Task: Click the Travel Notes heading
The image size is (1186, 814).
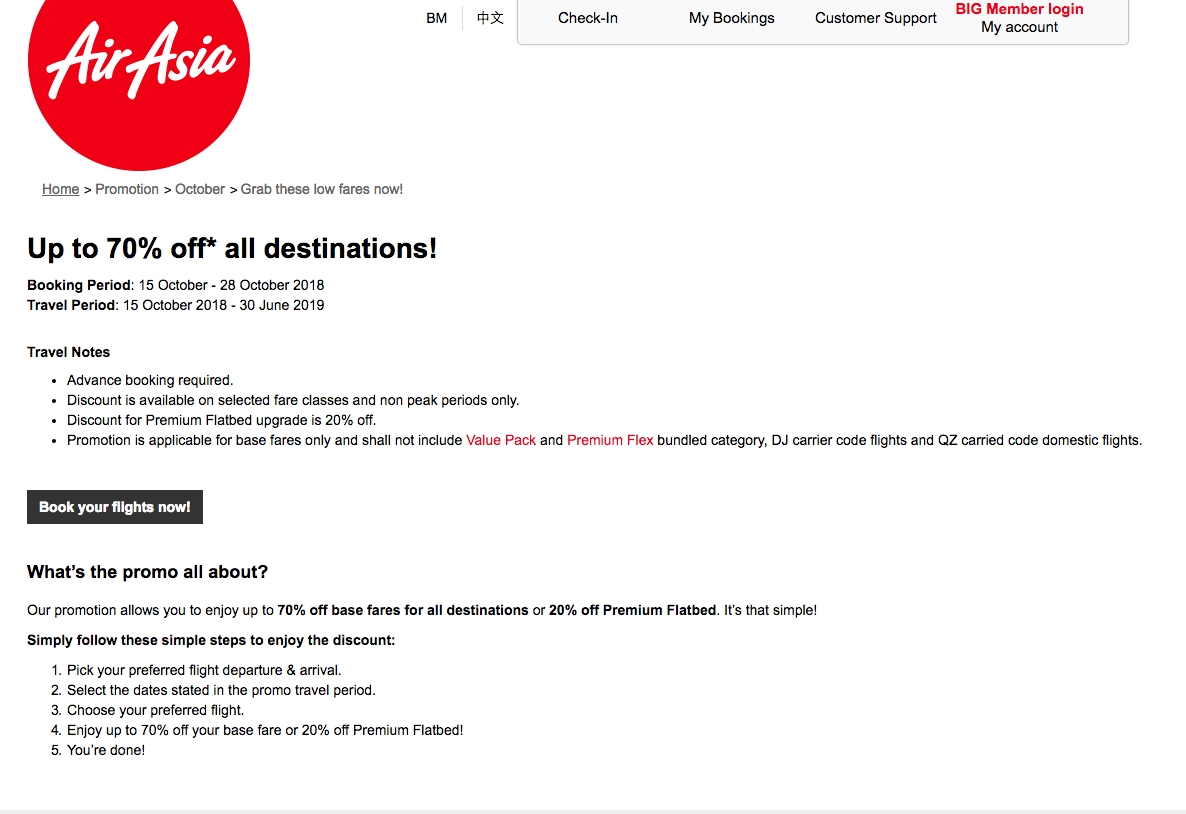Action: click(x=69, y=353)
